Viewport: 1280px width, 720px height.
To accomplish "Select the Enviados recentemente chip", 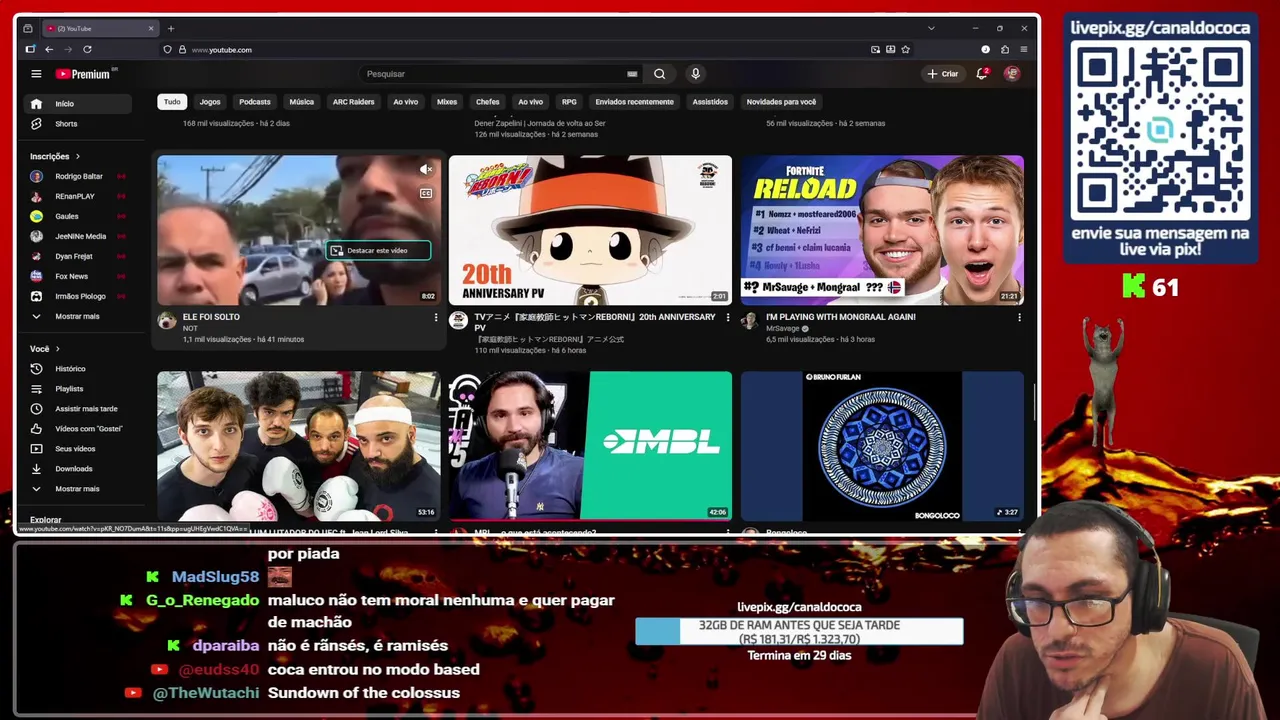I will [x=634, y=102].
